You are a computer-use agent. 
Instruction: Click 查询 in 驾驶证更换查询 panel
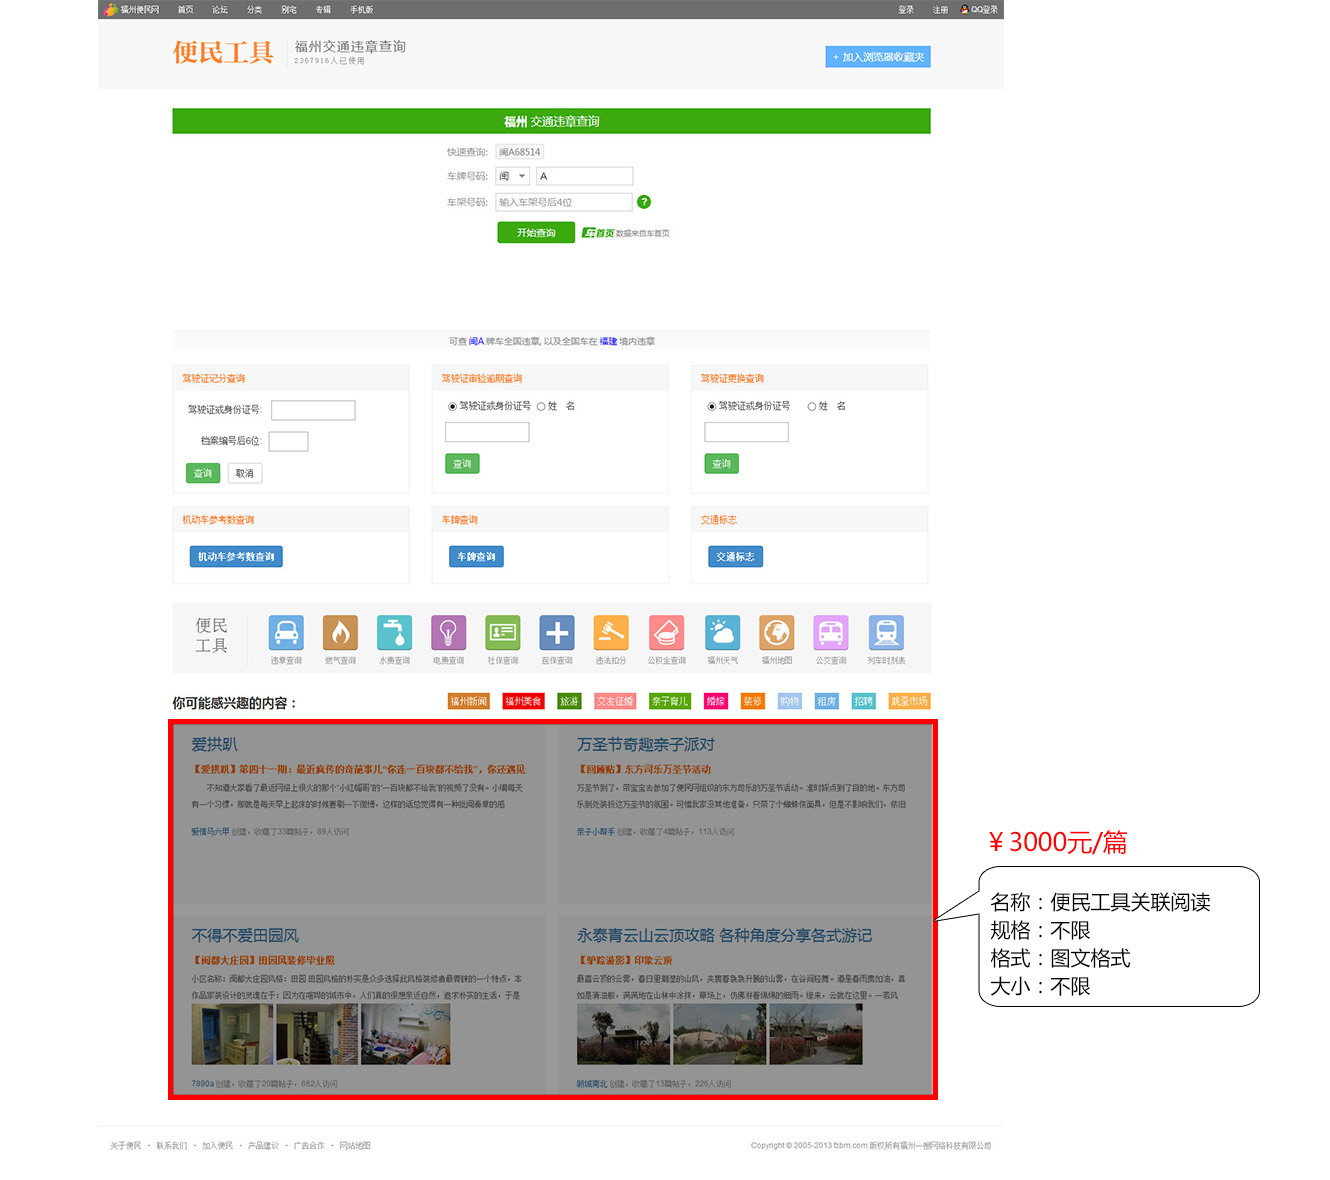722,464
